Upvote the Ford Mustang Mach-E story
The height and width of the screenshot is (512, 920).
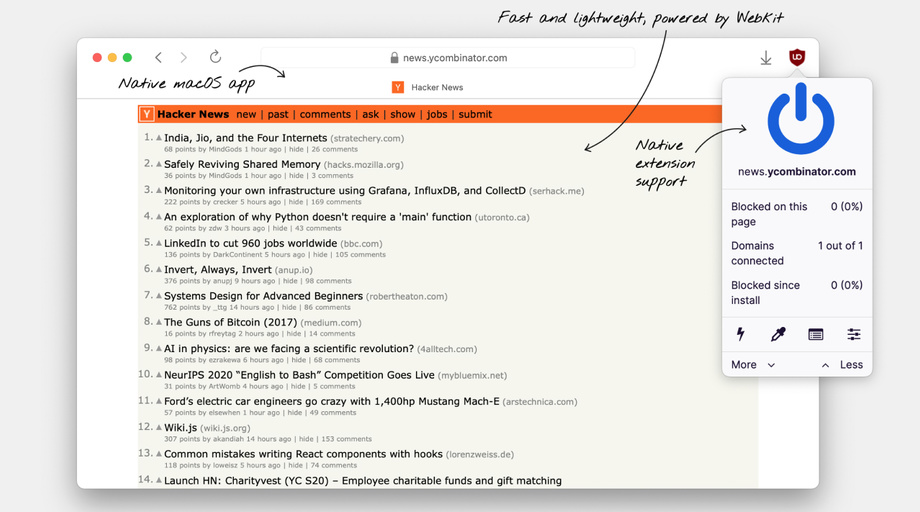159,401
